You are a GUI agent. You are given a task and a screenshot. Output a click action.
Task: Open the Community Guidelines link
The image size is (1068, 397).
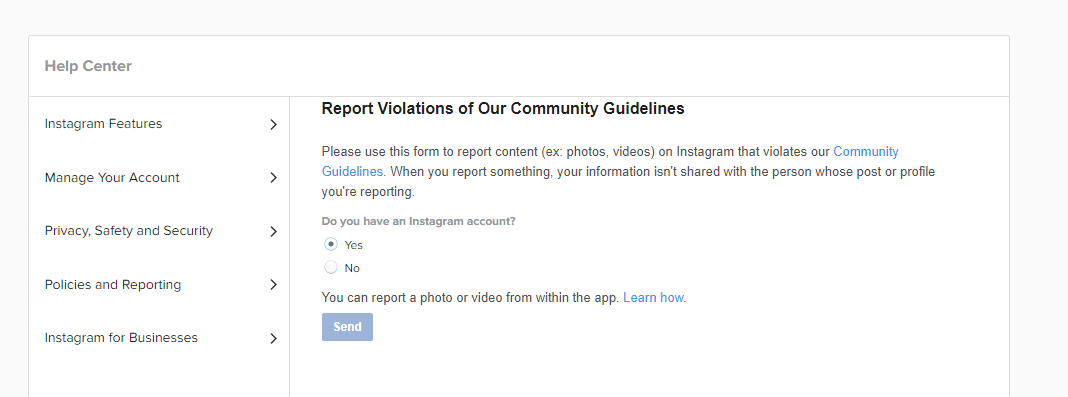tap(866, 151)
